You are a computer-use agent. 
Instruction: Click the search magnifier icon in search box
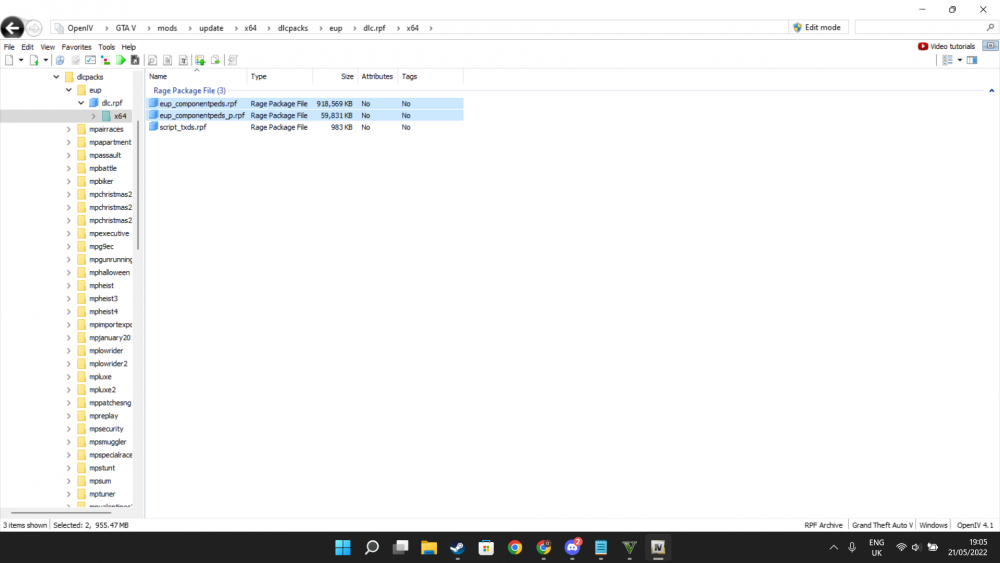(x=990, y=27)
